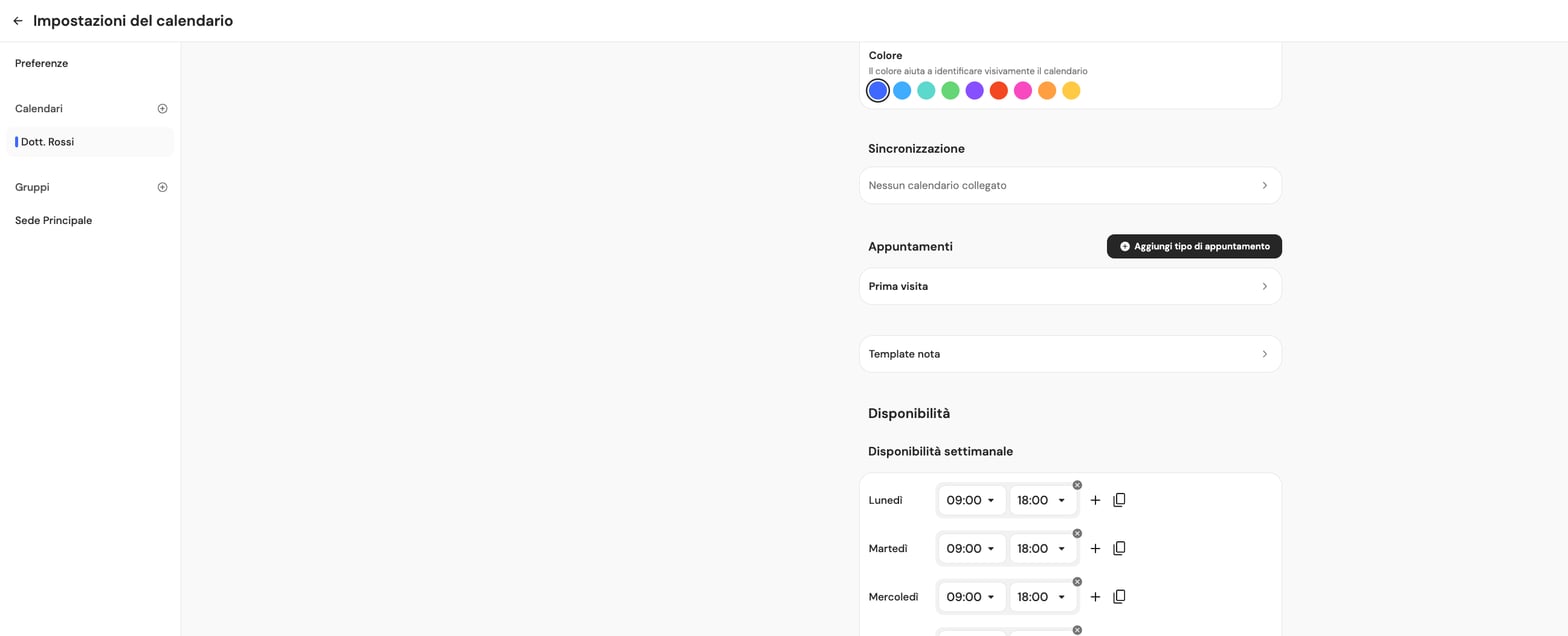
Task: Copy the Mercoledì hours to other days
Action: point(1119,596)
